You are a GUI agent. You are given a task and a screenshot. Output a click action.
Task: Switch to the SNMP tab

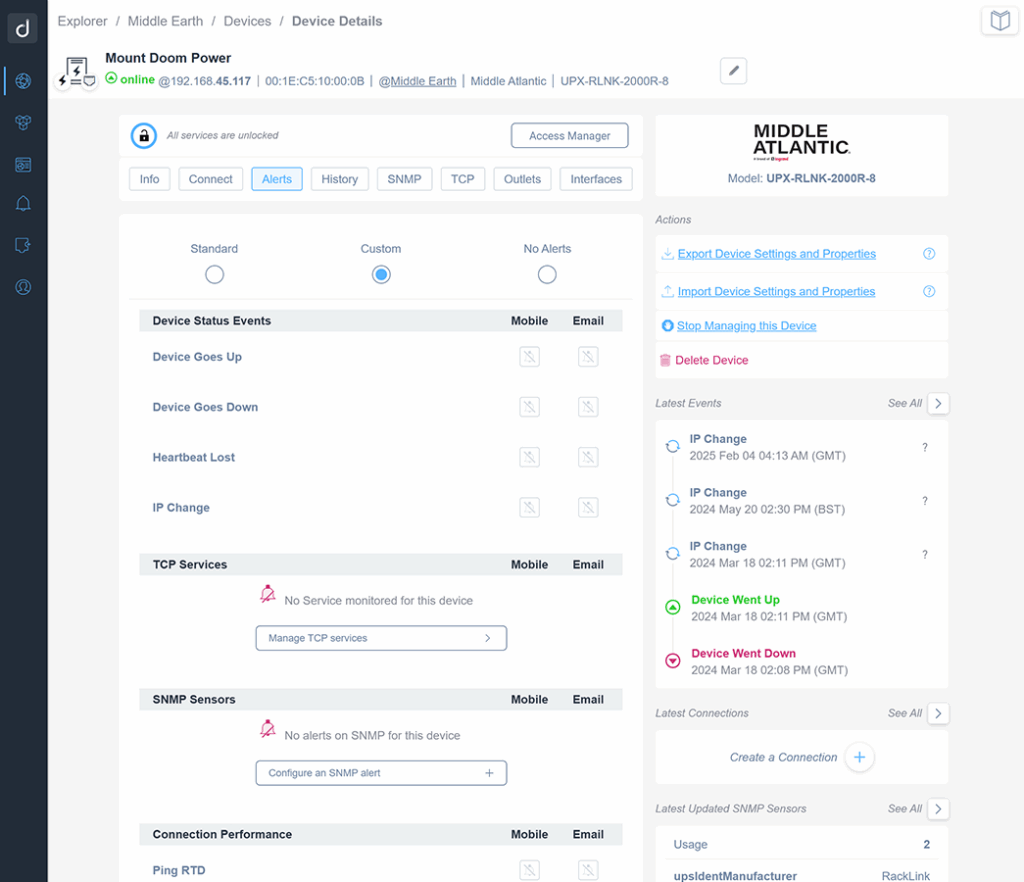404,179
